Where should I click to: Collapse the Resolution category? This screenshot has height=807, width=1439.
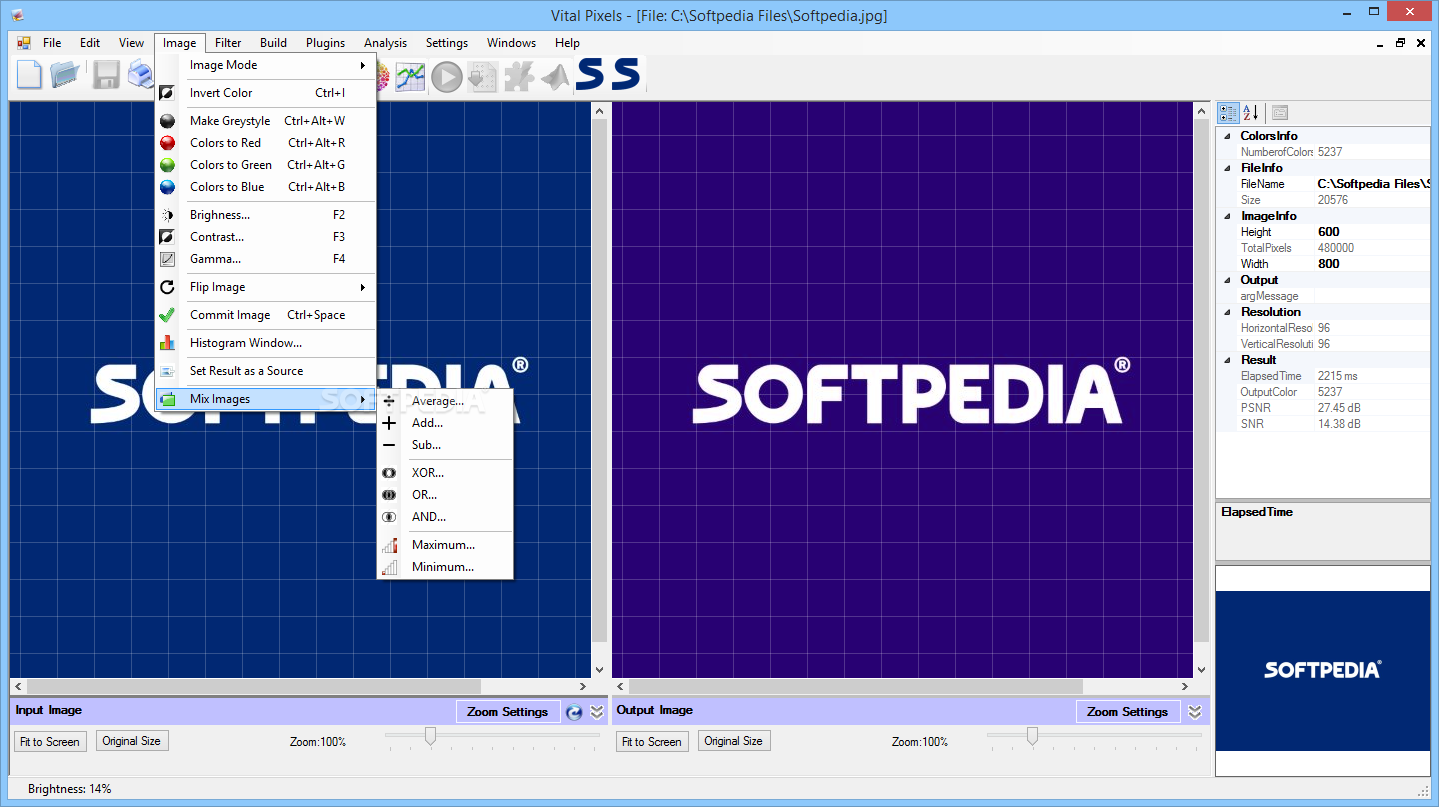1228,312
